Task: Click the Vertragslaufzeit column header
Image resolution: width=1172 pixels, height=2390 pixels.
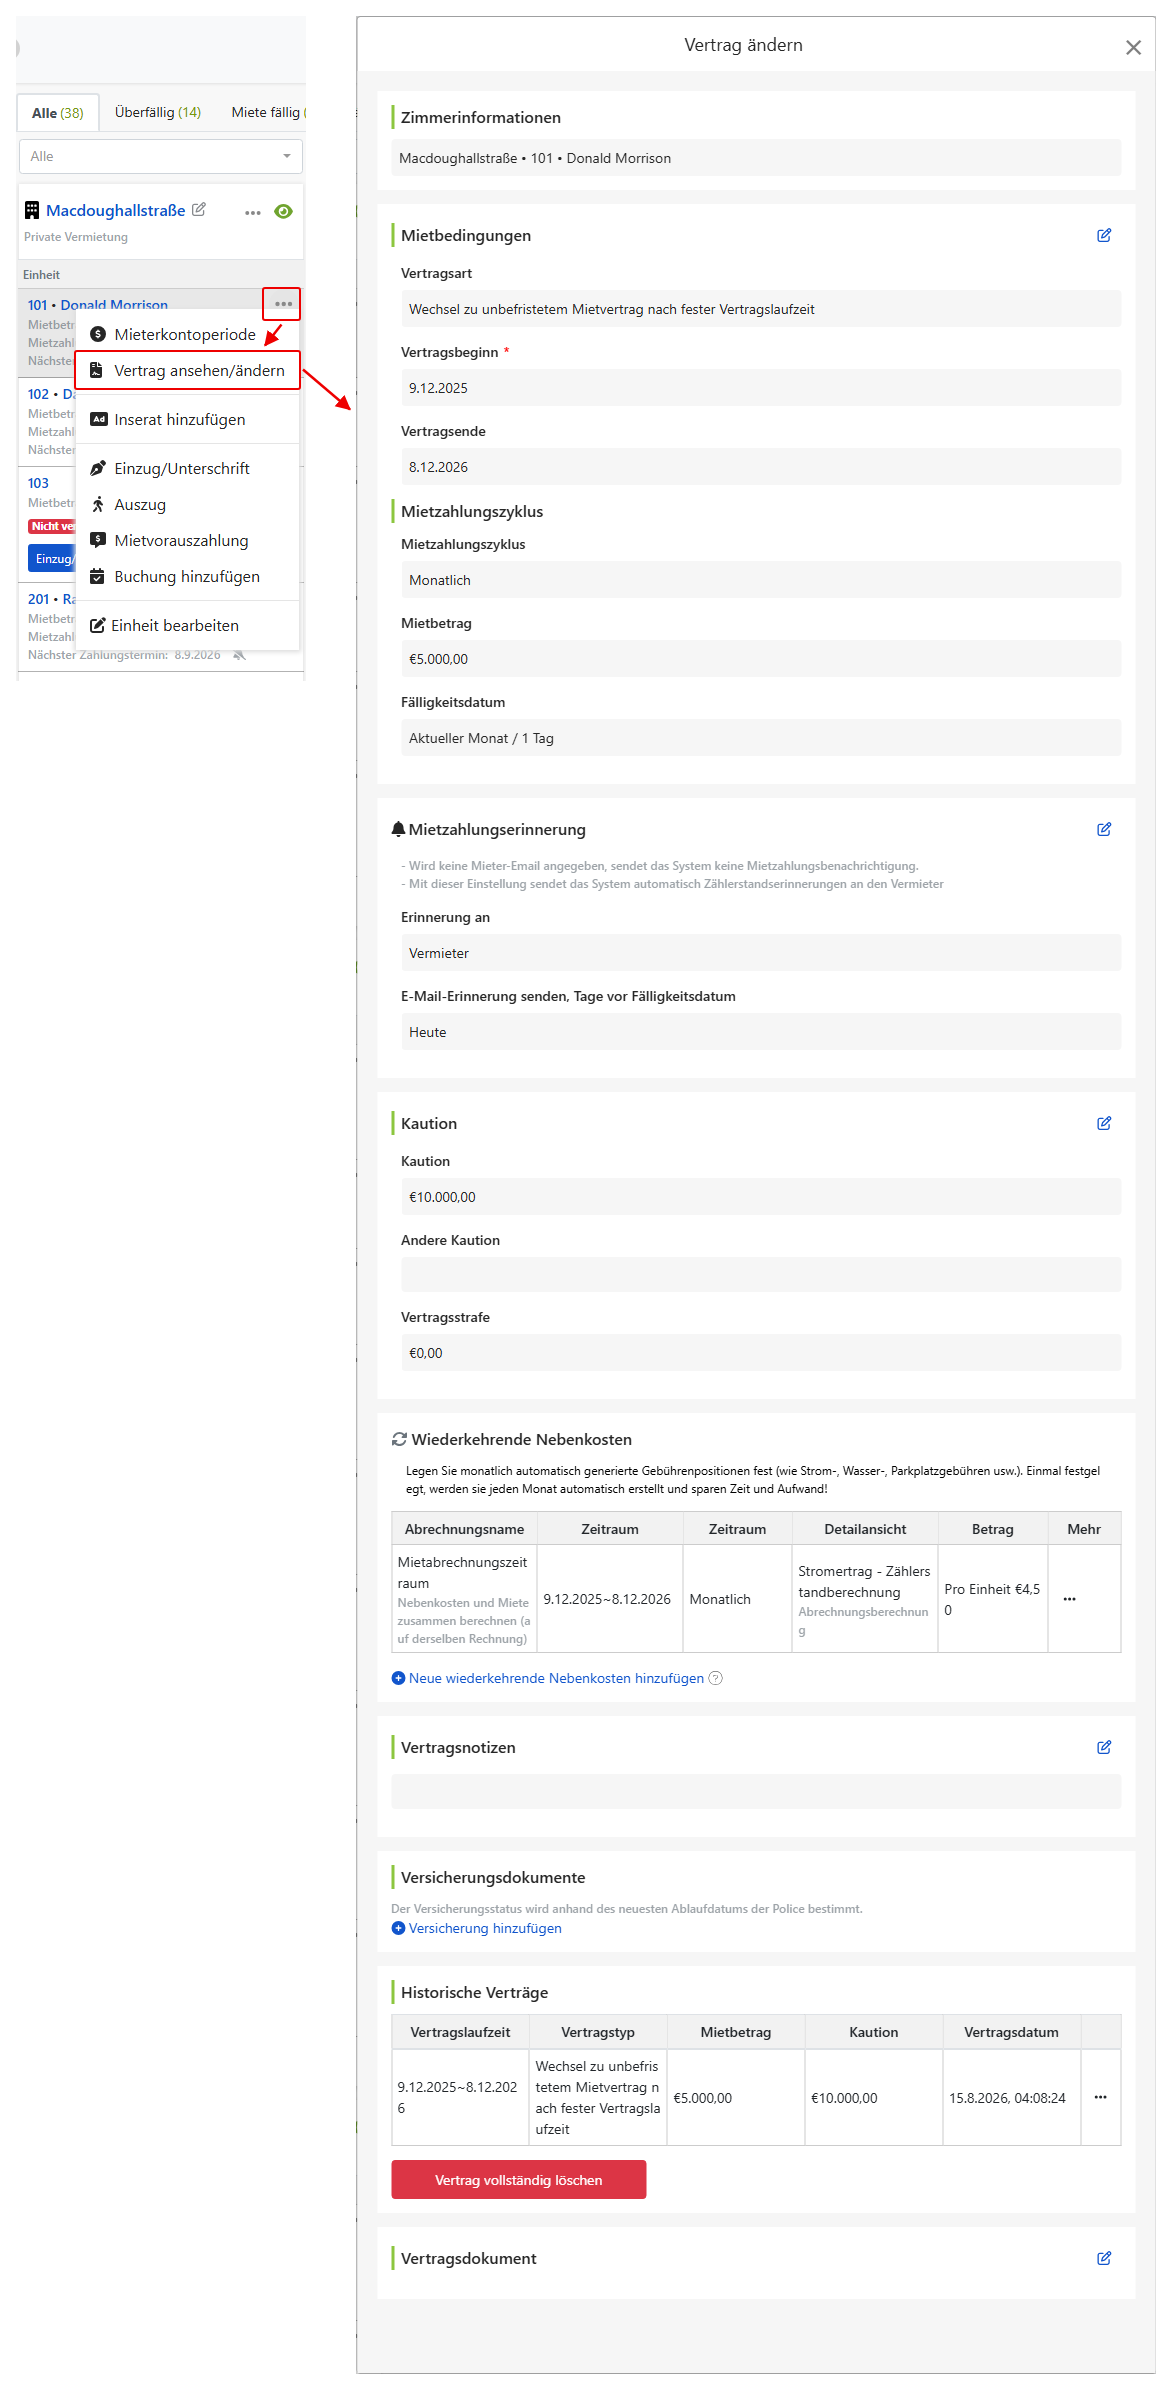Action: (460, 2032)
